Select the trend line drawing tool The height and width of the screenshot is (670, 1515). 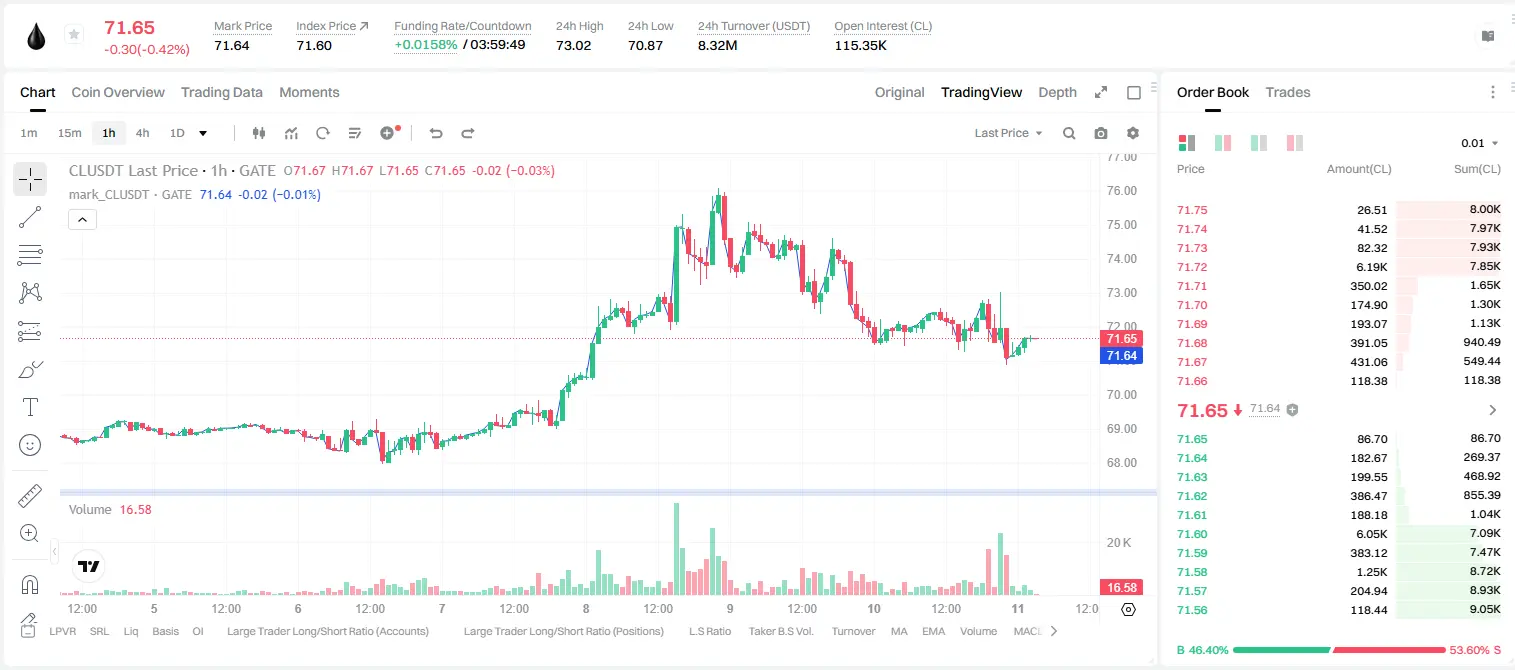(x=30, y=217)
